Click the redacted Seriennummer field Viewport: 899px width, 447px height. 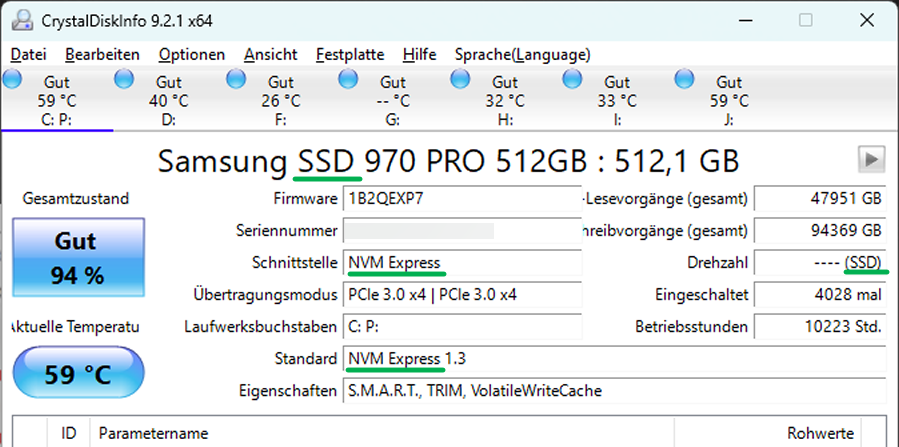pos(462,231)
